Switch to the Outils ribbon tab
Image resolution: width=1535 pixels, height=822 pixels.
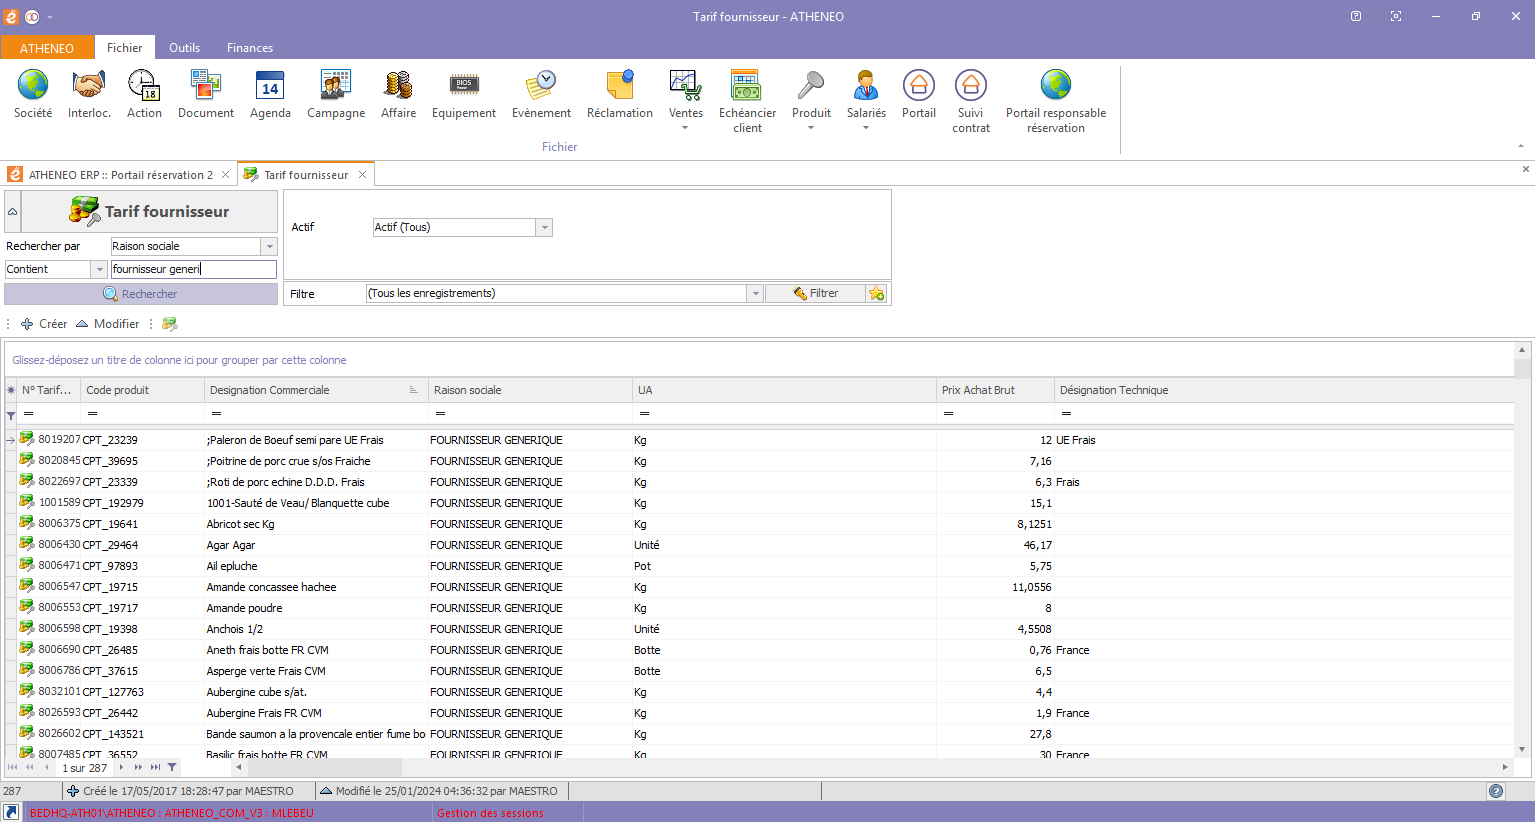(x=184, y=48)
